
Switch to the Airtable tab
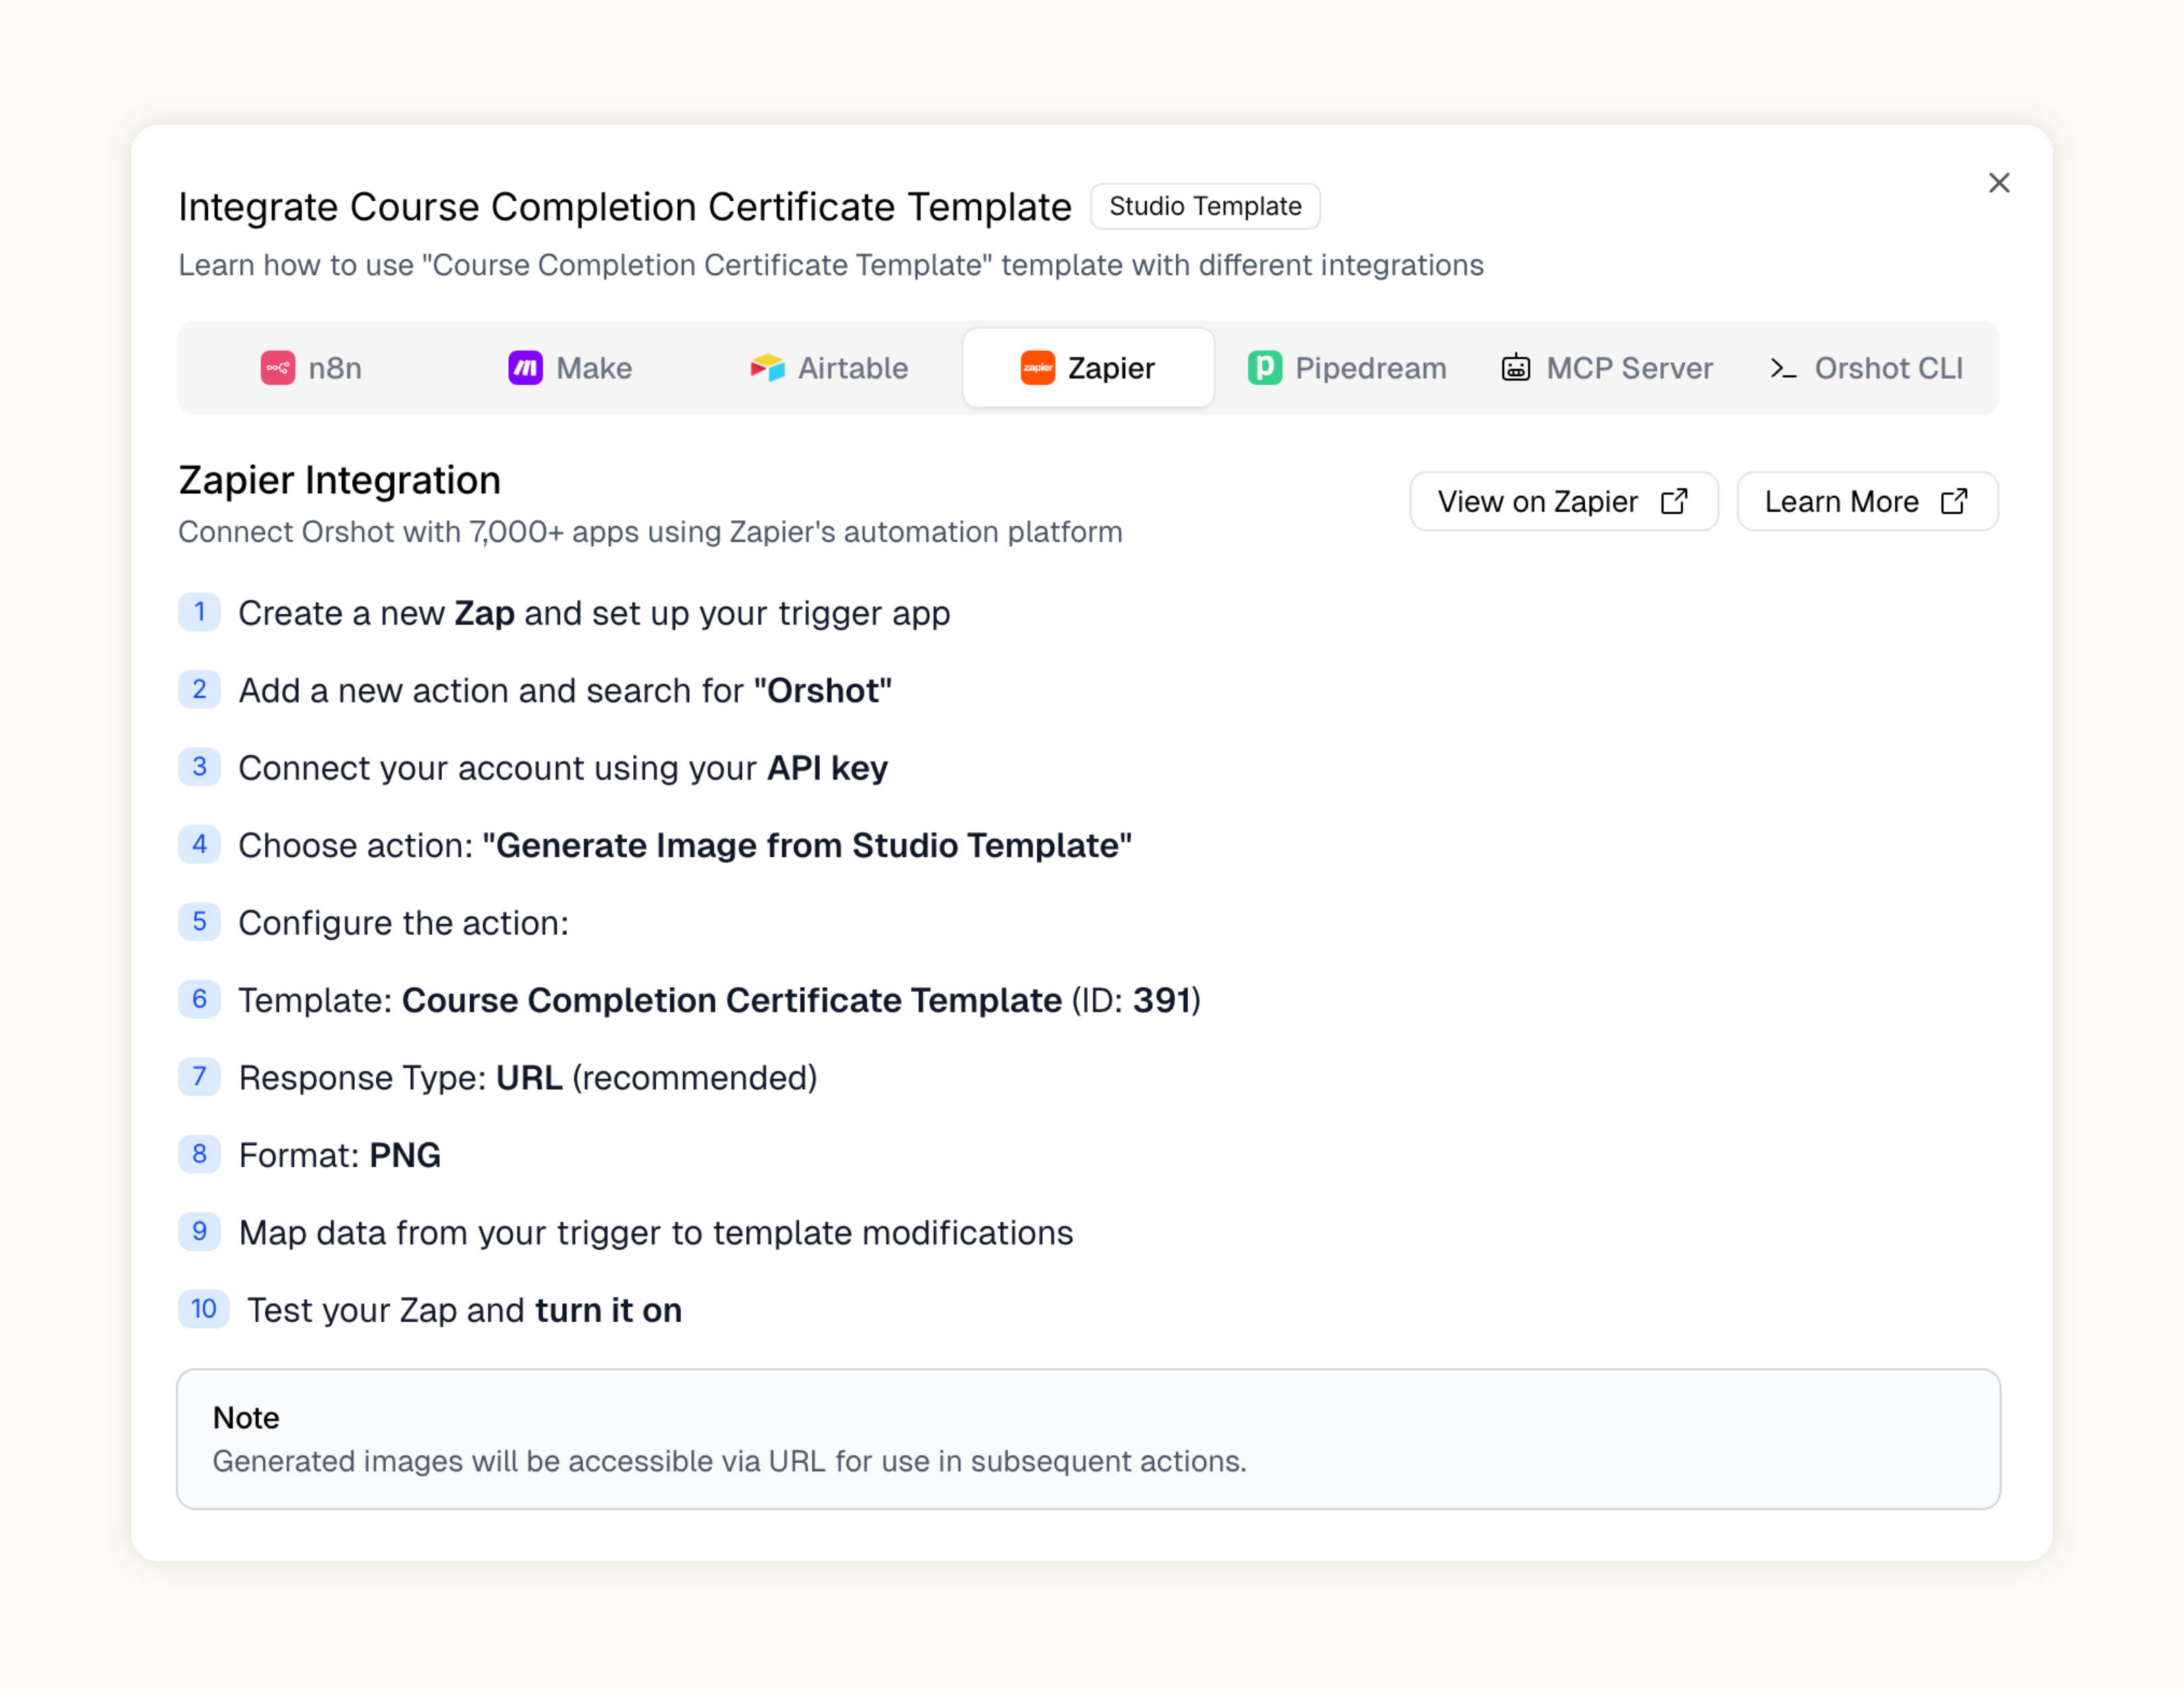(x=829, y=368)
